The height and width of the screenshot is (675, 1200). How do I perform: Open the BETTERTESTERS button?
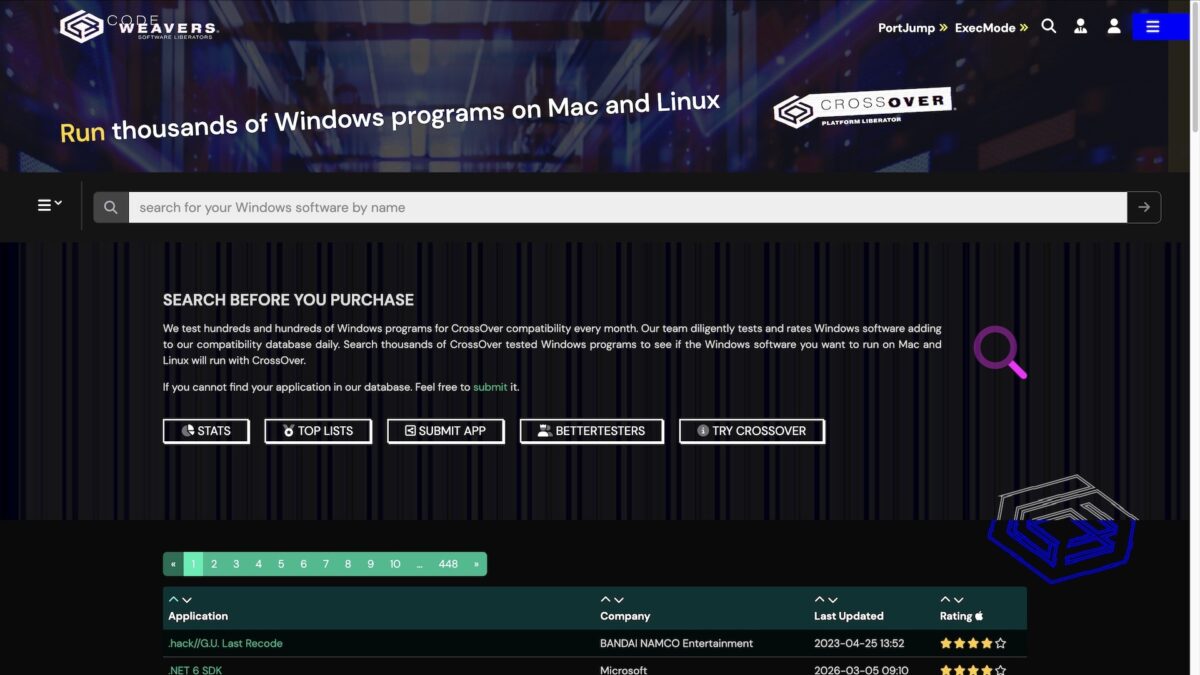pyautogui.click(x=591, y=431)
